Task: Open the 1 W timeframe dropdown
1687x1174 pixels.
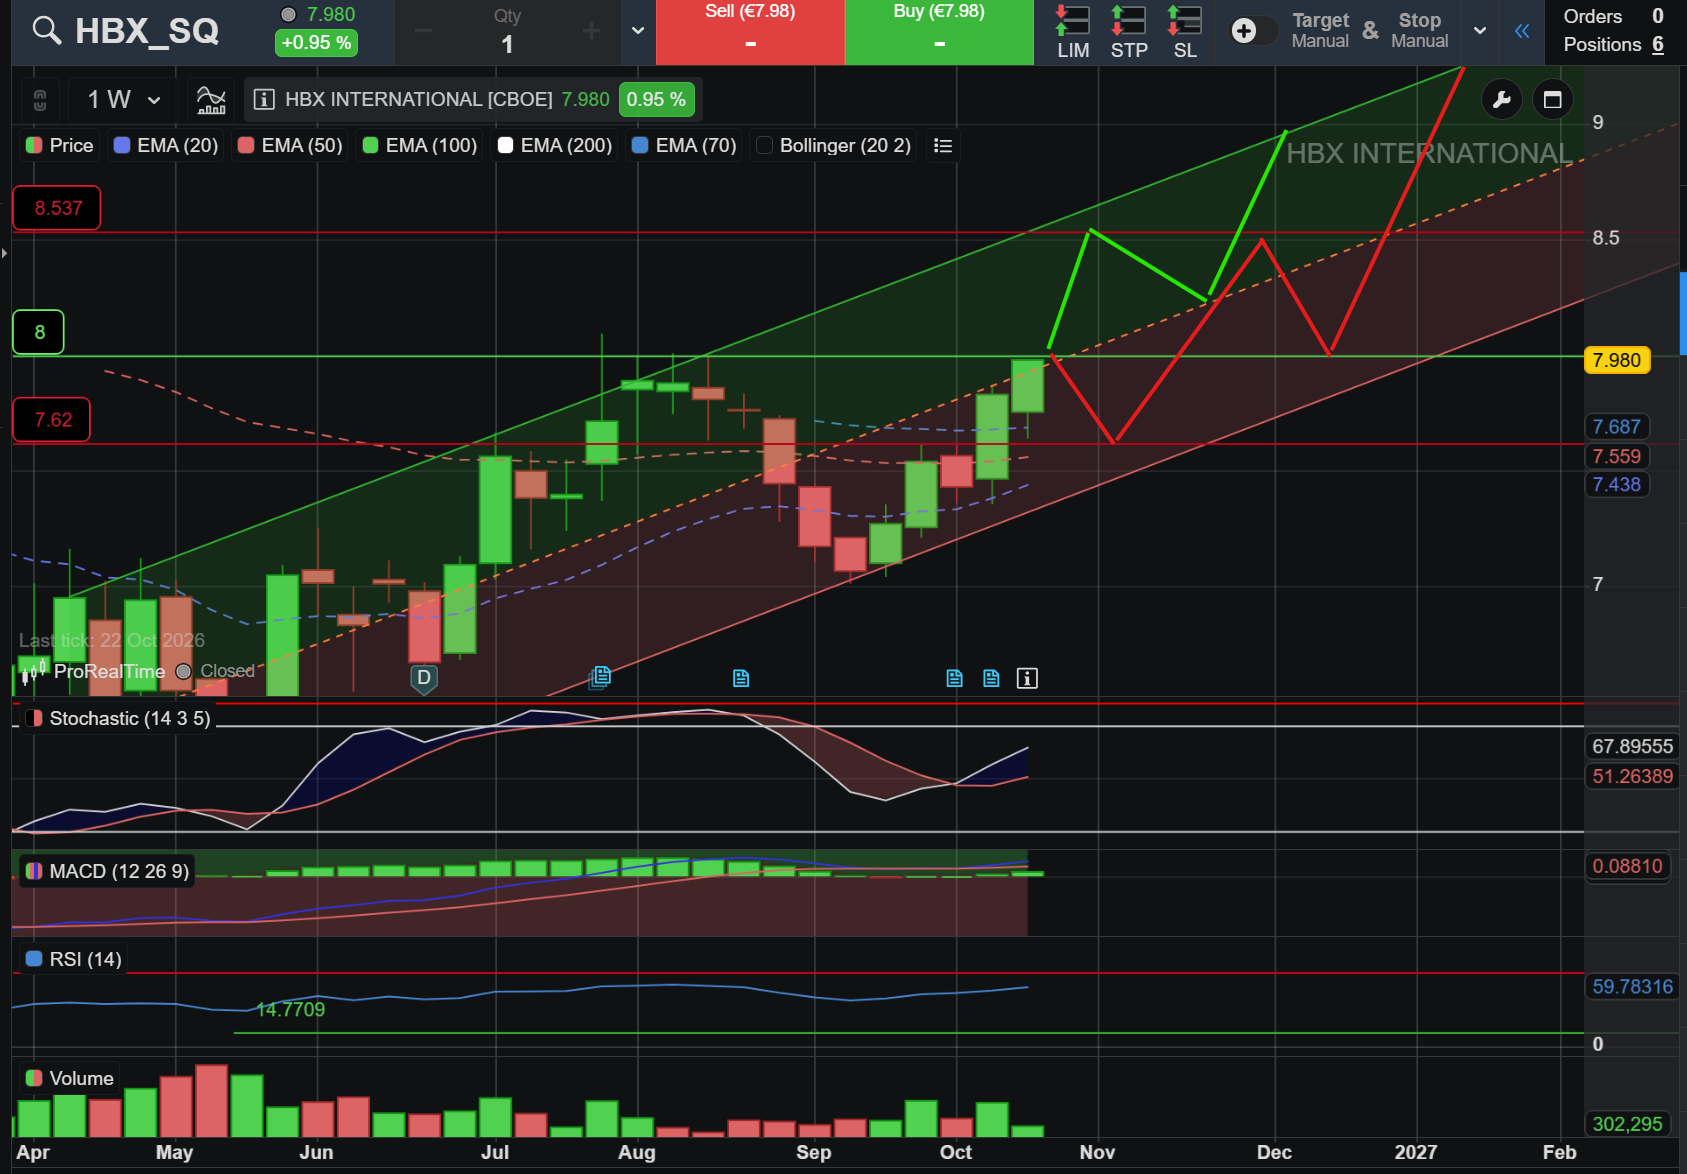Action: (x=124, y=99)
